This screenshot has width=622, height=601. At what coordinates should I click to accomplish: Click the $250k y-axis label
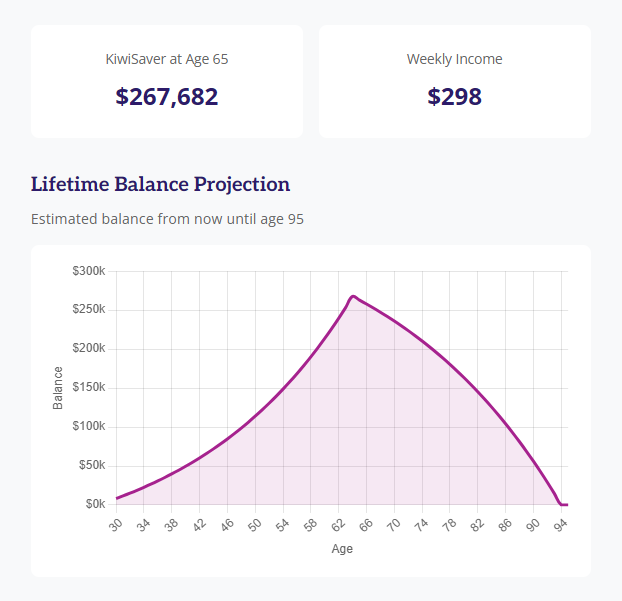pos(88,310)
